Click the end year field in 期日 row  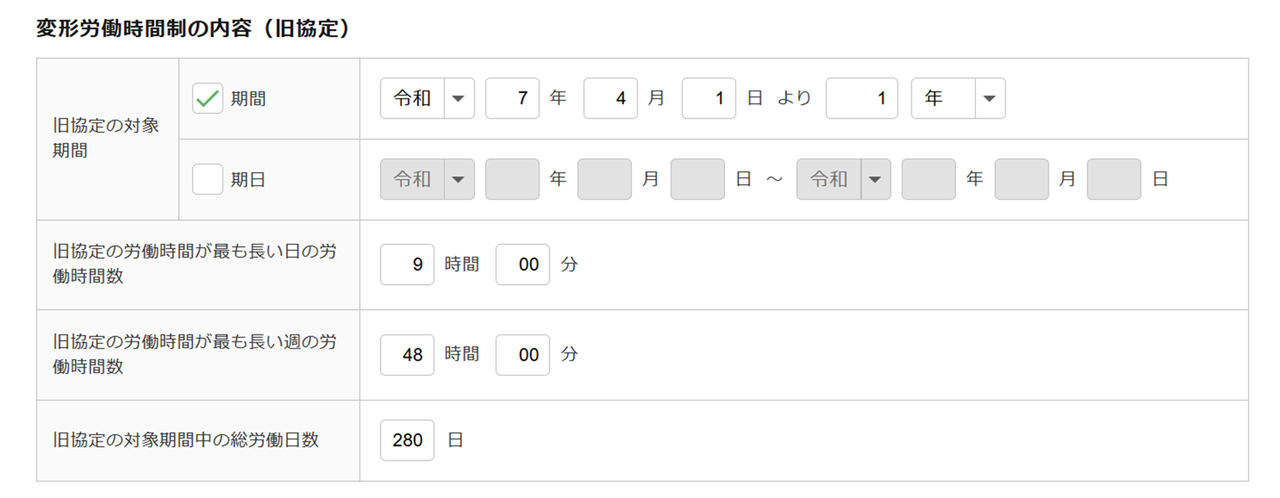[x=928, y=180]
